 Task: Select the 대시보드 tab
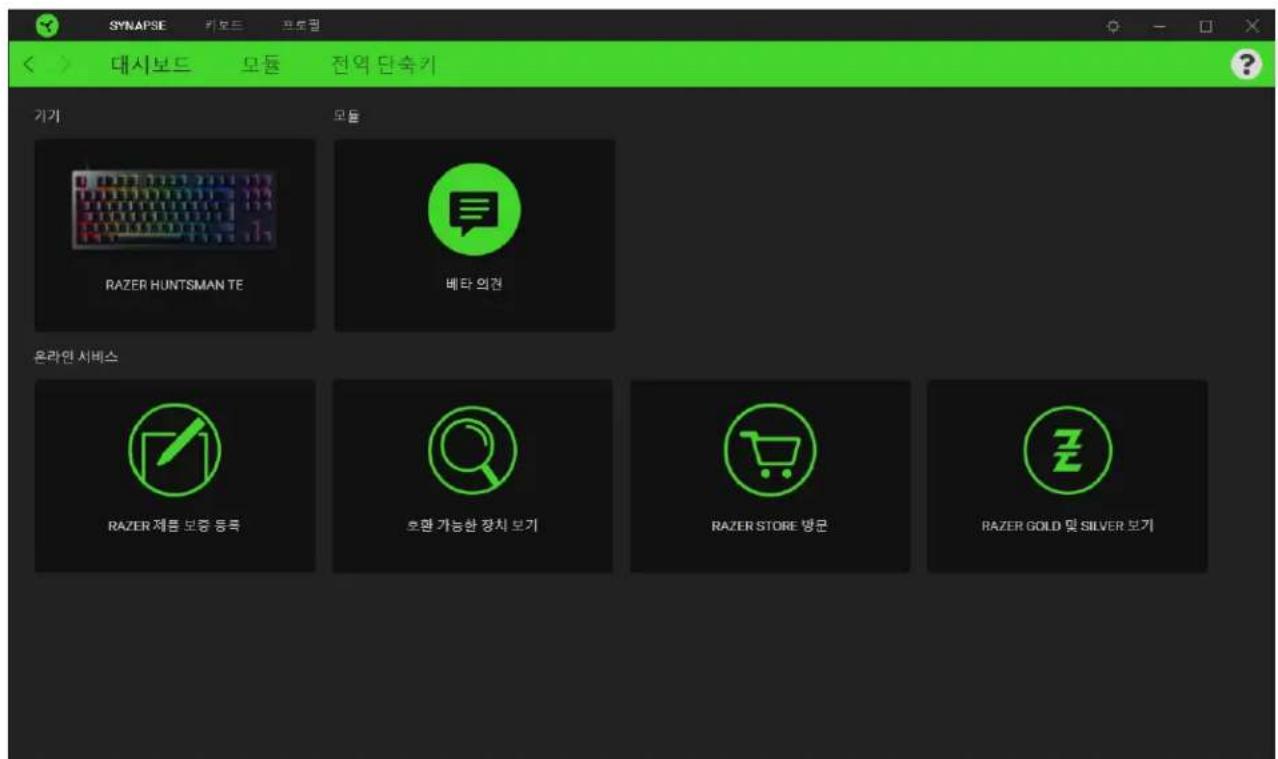[x=151, y=66]
